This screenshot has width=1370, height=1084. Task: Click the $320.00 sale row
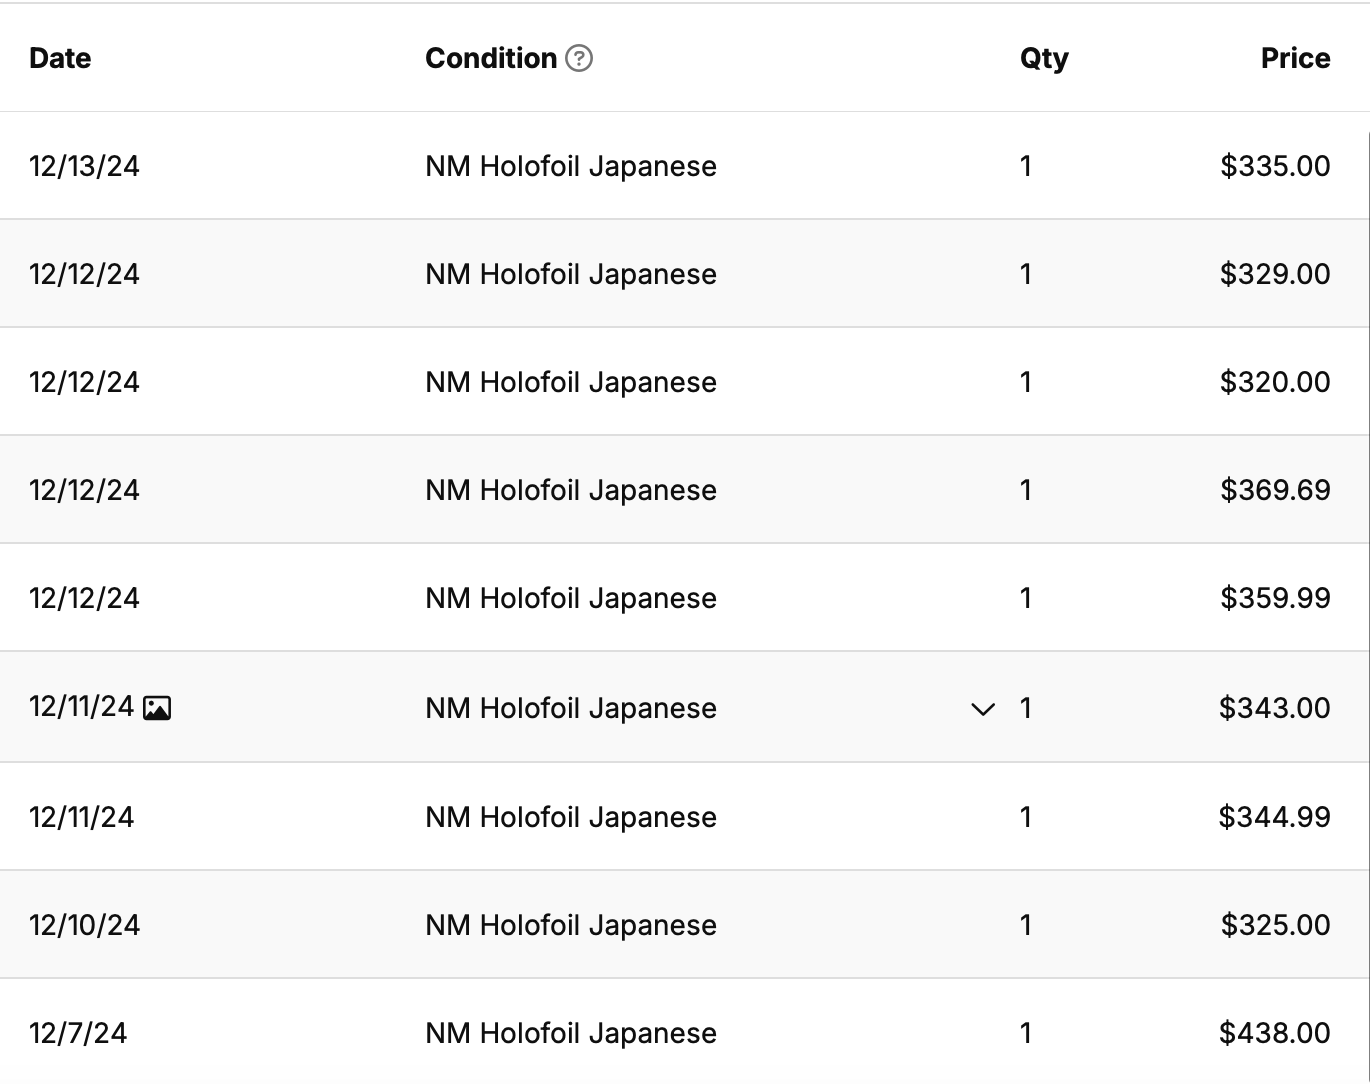pyautogui.click(x=684, y=382)
